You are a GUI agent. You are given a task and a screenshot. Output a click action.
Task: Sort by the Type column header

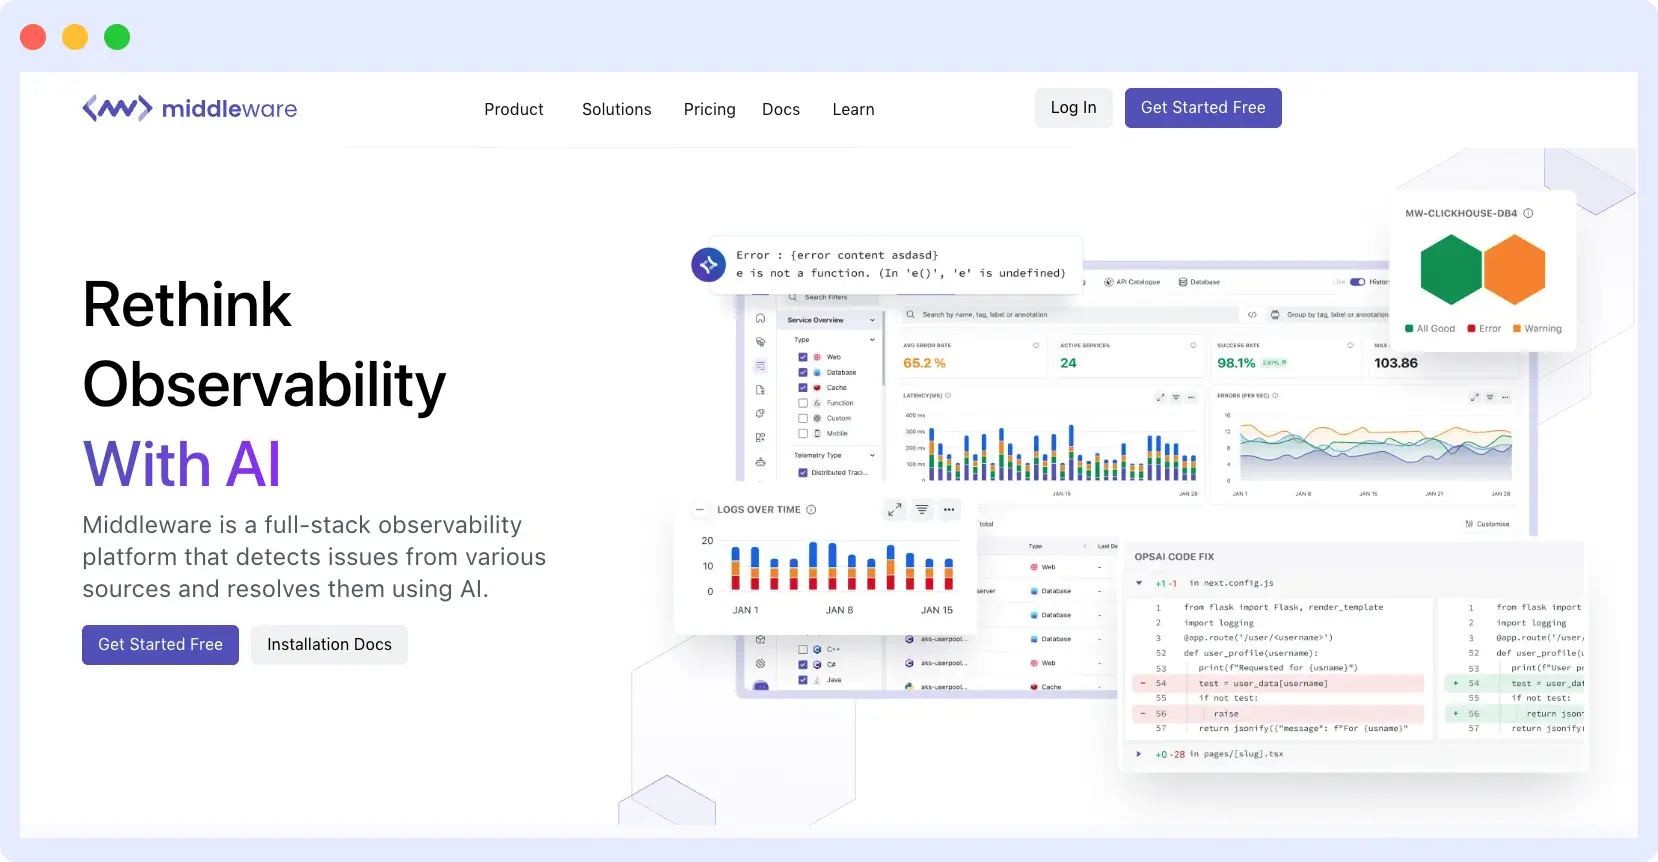point(1035,546)
